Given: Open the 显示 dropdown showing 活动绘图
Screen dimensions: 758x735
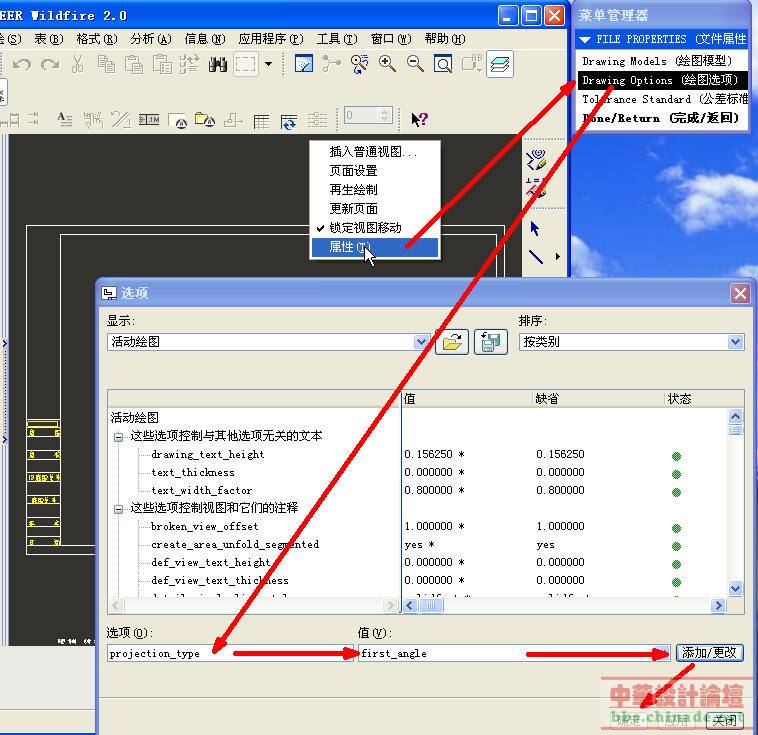Looking at the screenshot, I should click(x=421, y=342).
